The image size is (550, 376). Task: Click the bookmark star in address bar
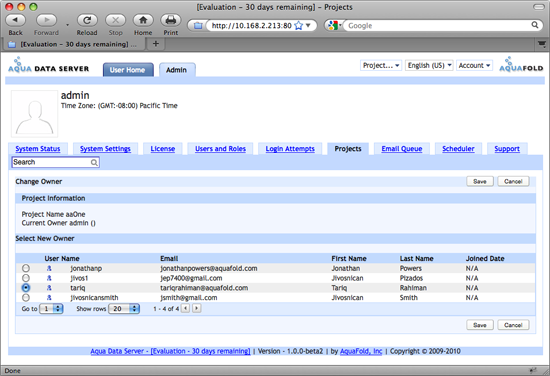(x=299, y=26)
